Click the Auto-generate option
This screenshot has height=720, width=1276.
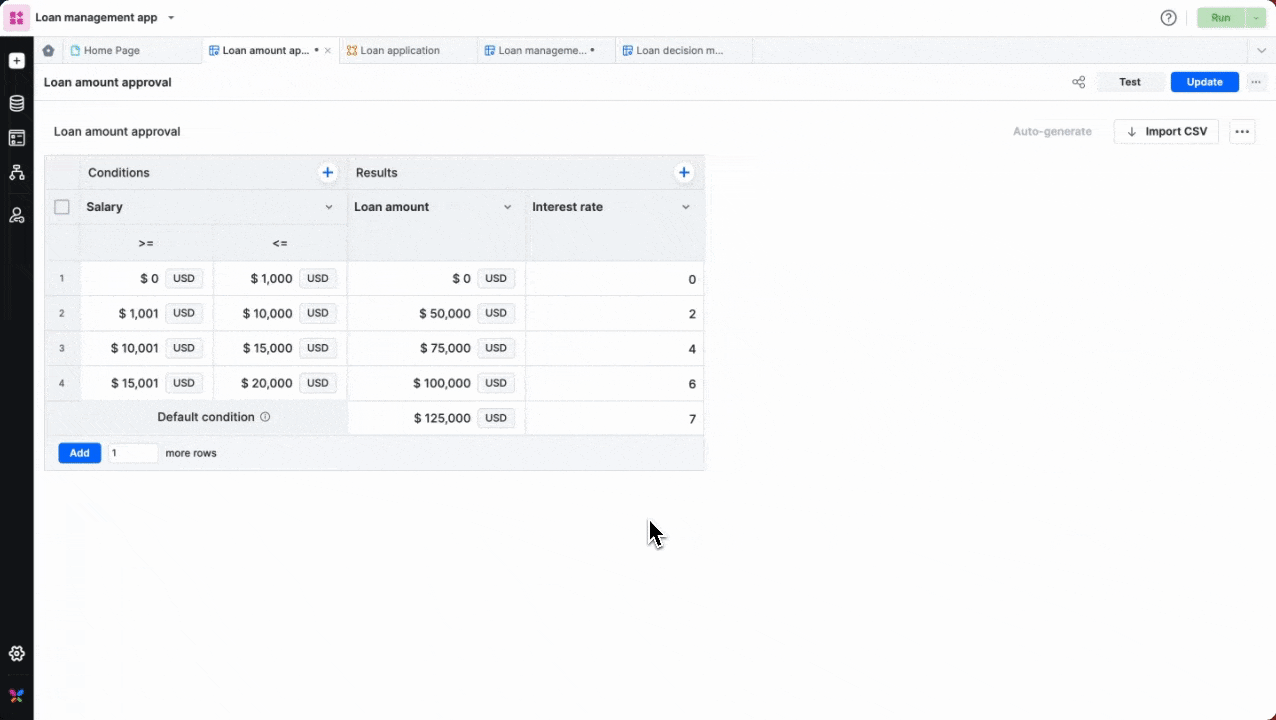[x=1052, y=131]
